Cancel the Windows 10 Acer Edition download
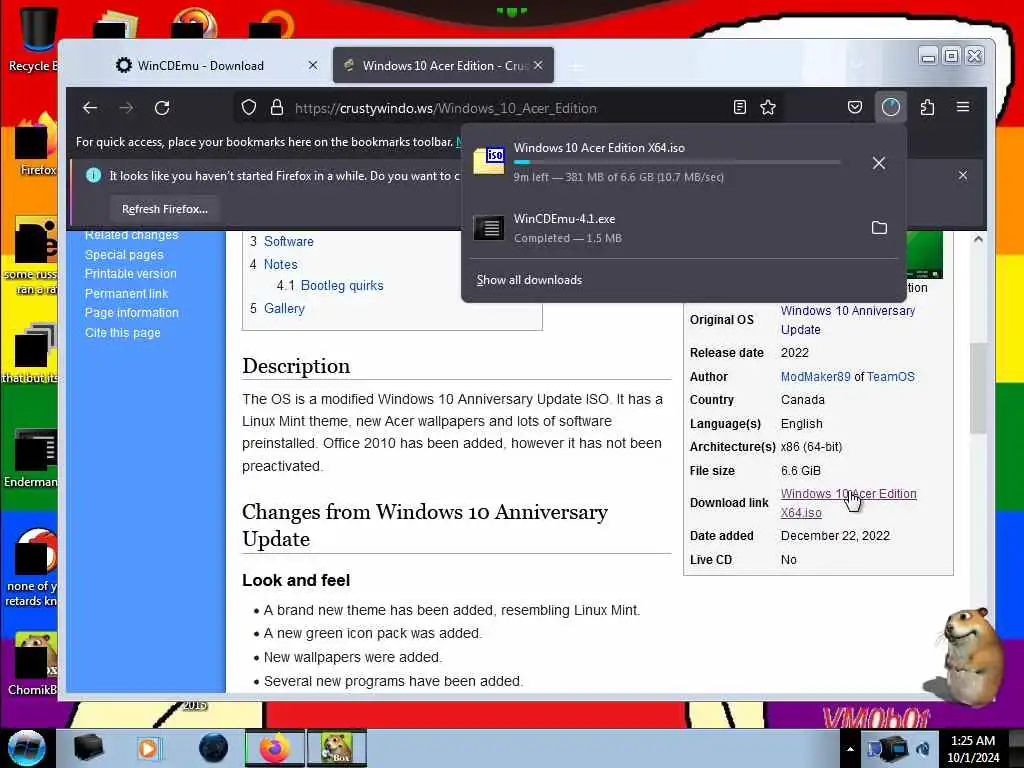The width and height of the screenshot is (1024, 768). [x=879, y=163]
